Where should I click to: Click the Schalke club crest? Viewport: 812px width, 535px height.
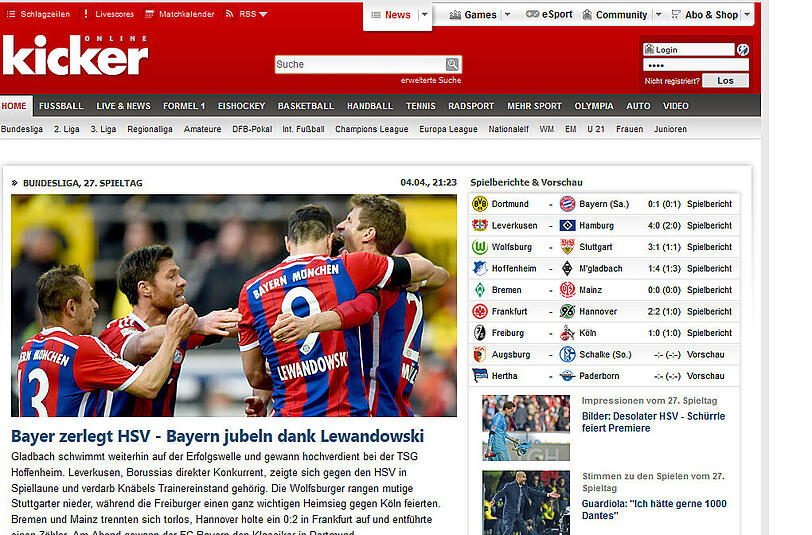tap(568, 354)
